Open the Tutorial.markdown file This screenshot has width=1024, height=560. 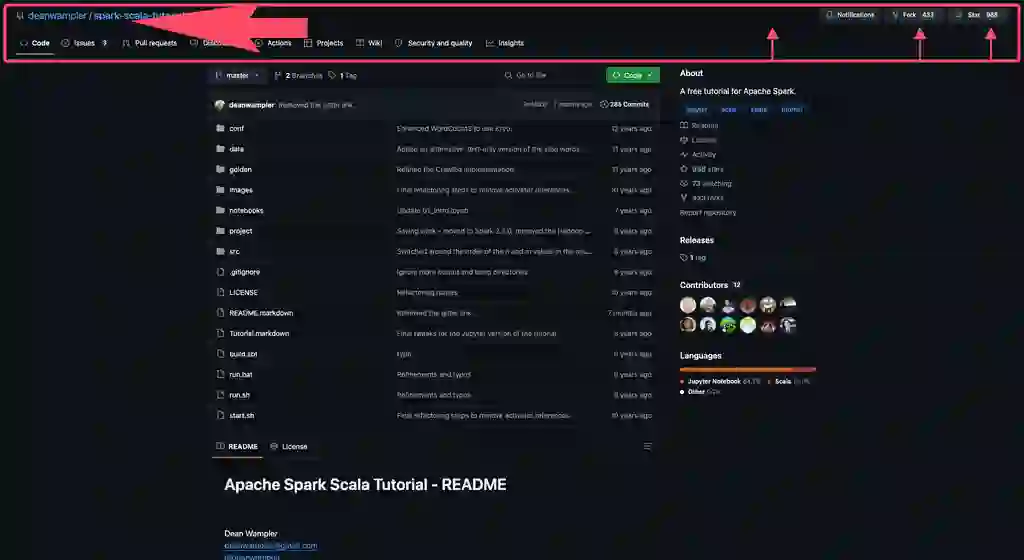(259, 334)
